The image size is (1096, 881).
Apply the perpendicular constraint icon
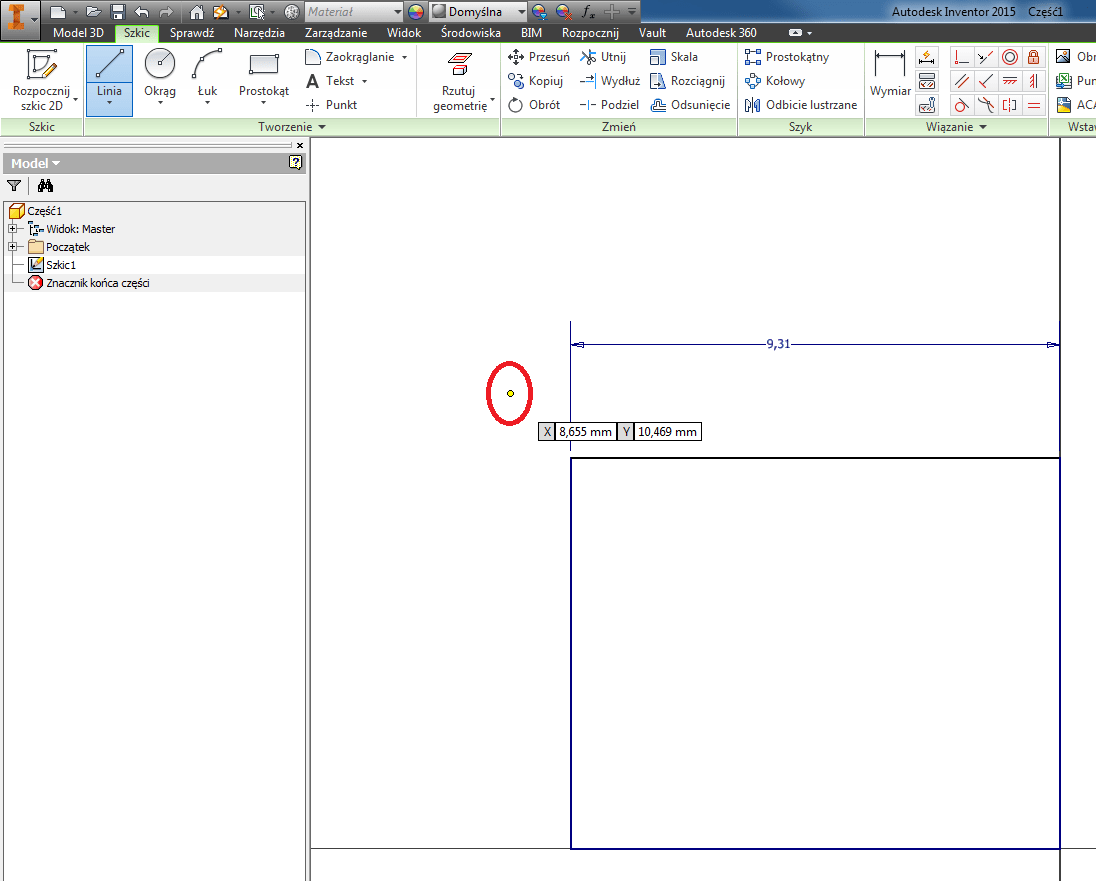pyautogui.click(x=986, y=81)
